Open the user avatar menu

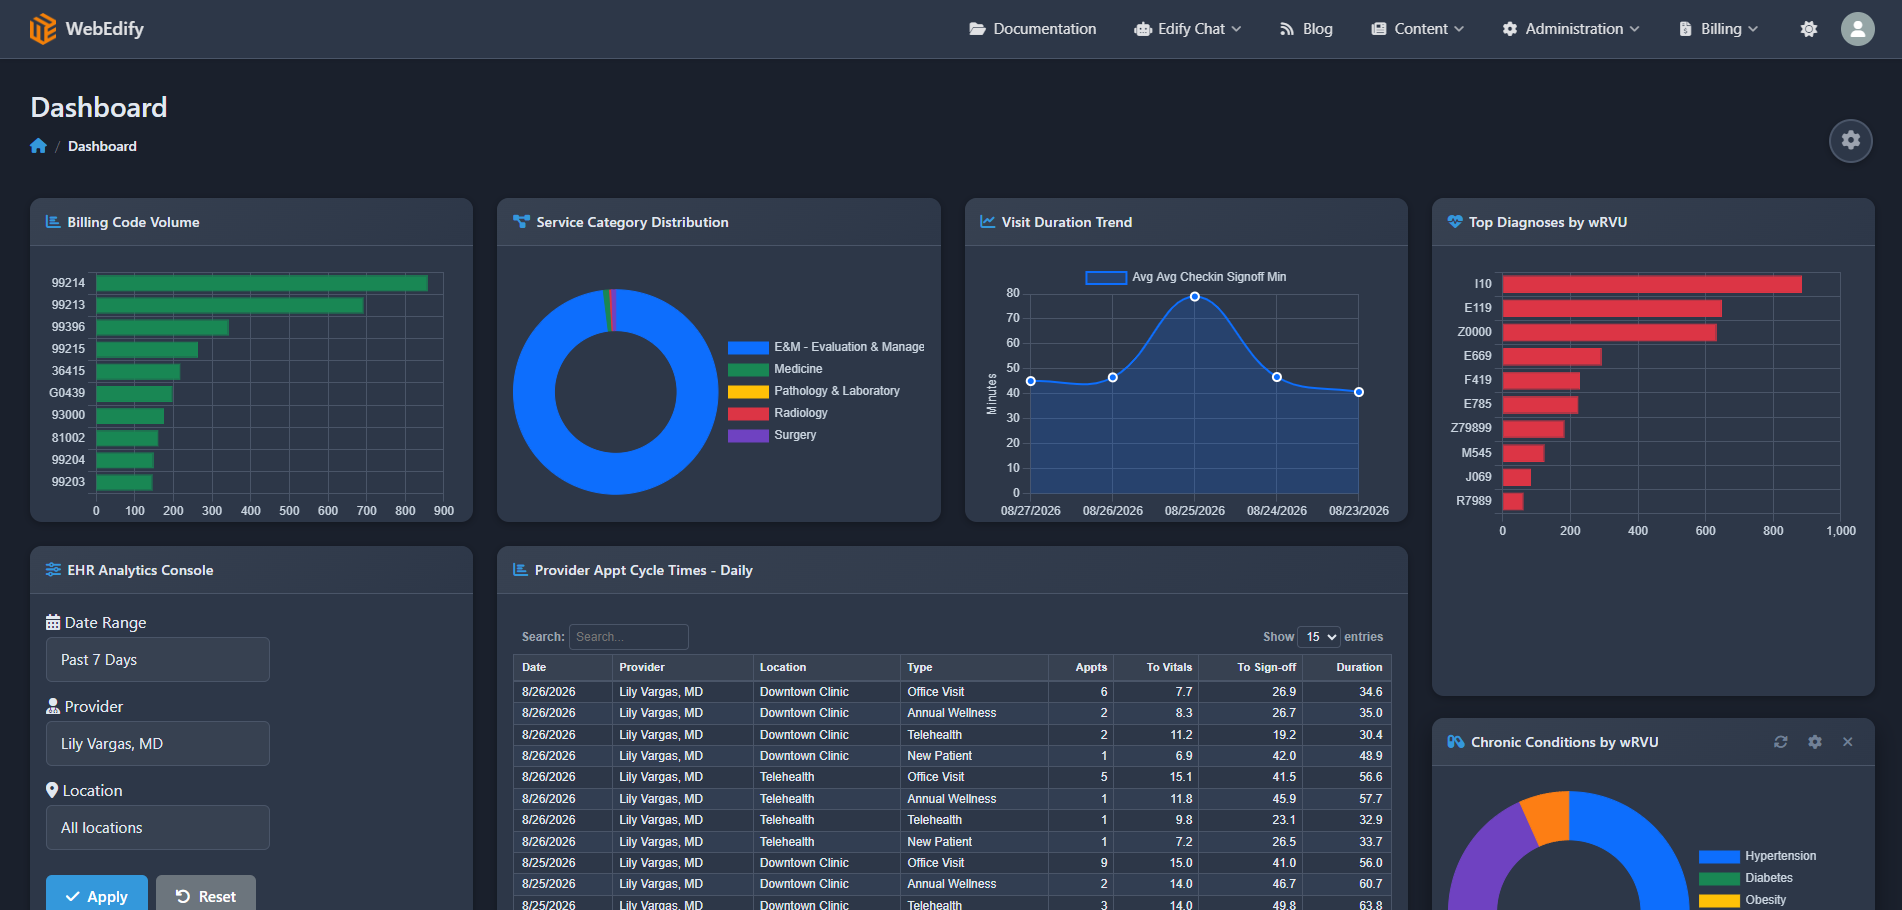pos(1857,29)
